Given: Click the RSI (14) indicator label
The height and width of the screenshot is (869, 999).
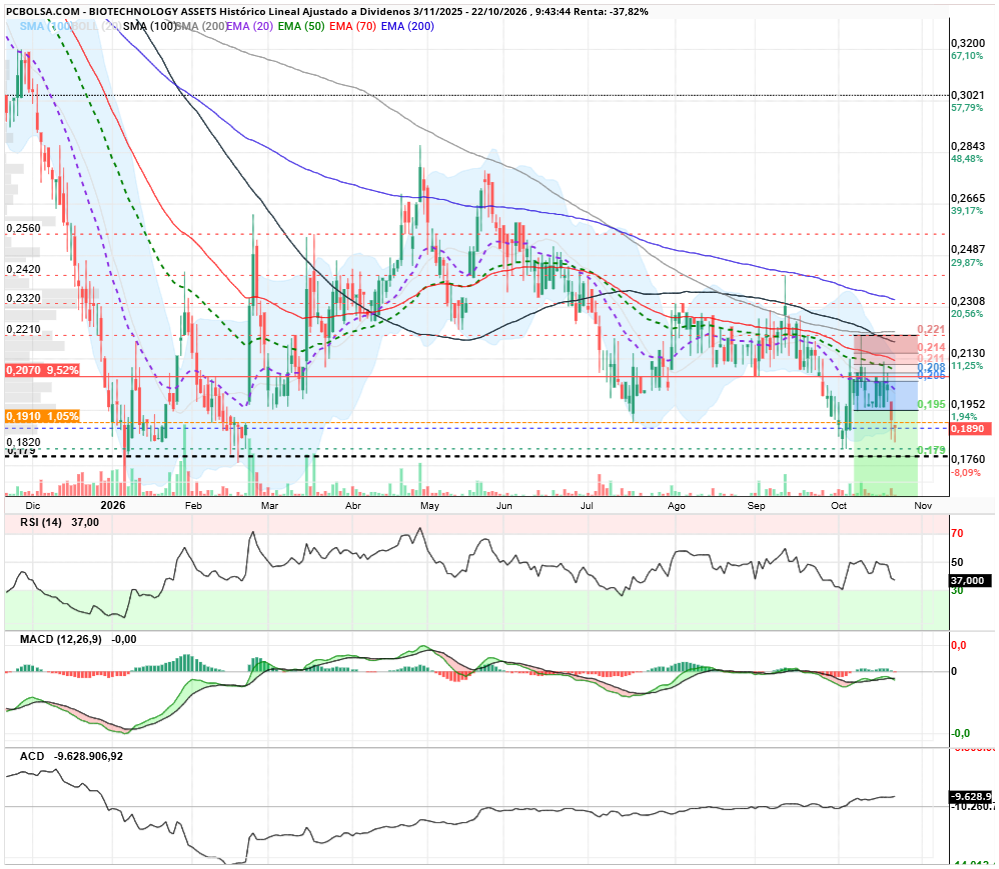Looking at the screenshot, I should click(41, 522).
